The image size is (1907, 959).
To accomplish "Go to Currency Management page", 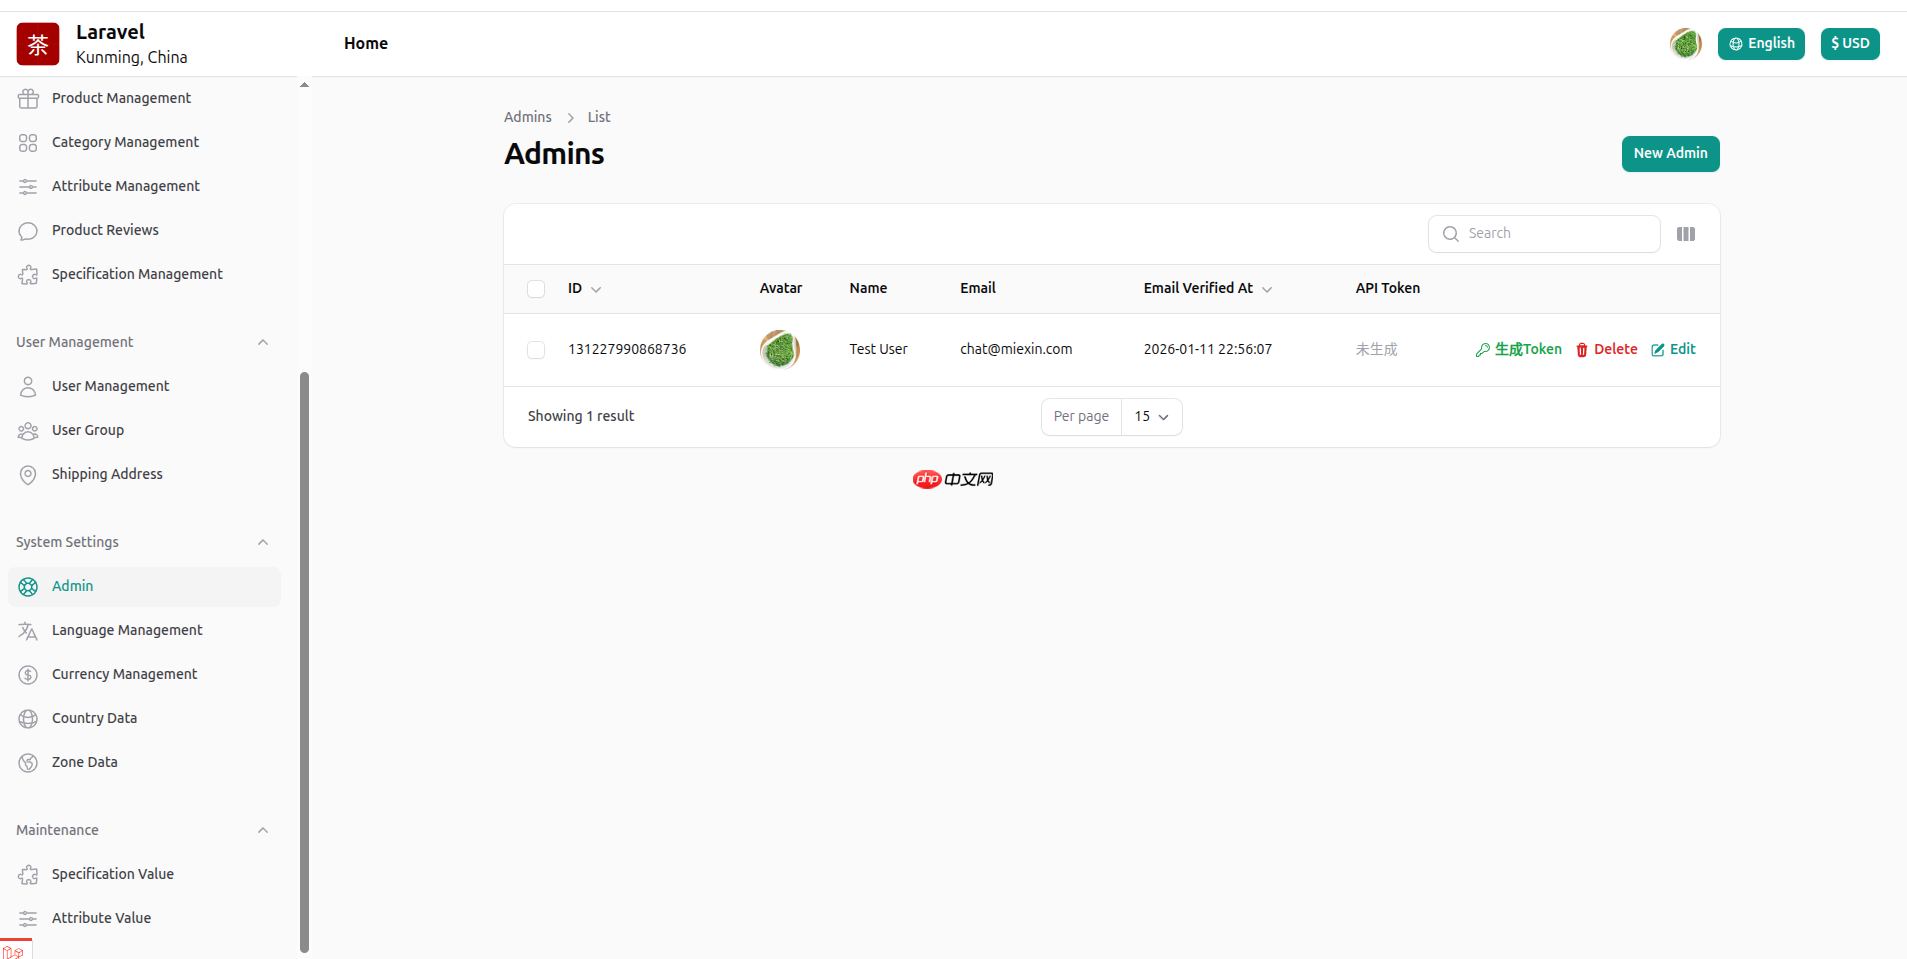I will [124, 674].
